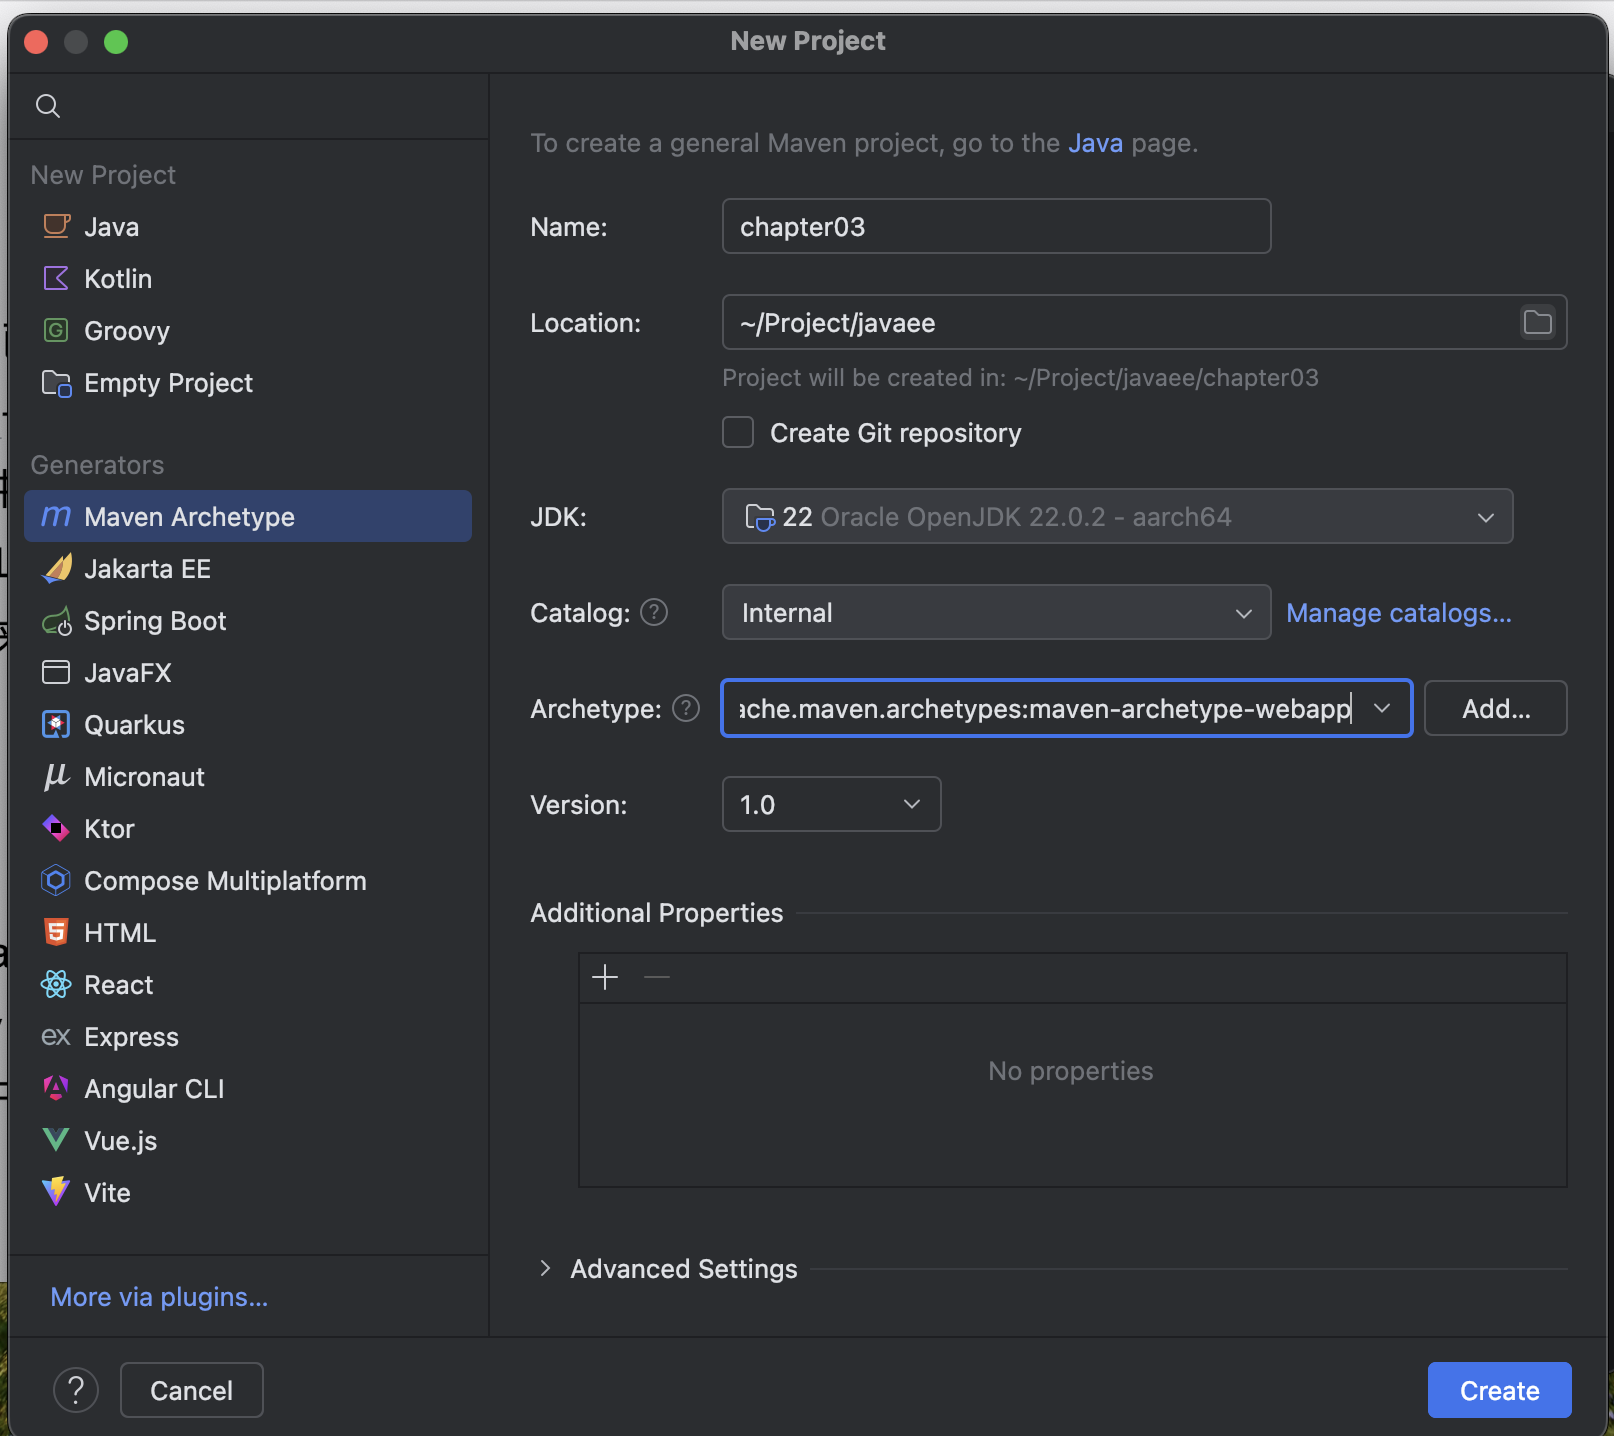This screenshot has width=1614, height=1436.
Task: Click the JavaFX window icon
Action: (56, 672)
